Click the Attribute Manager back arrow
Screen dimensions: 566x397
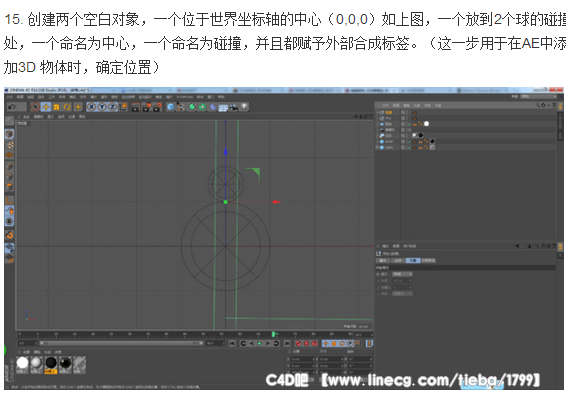pyautogui.click(x=517, y=246)
